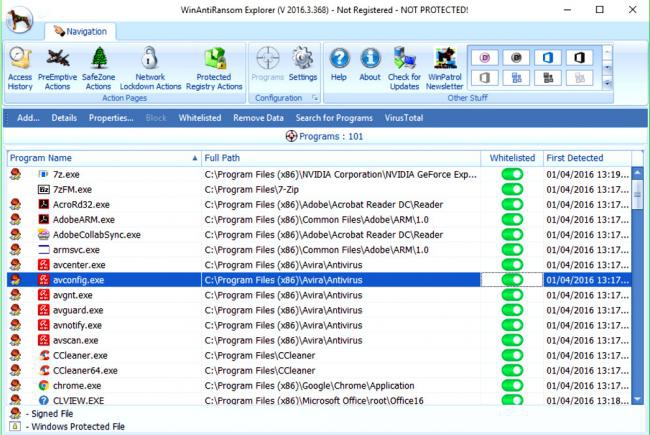
Task: Click the 7zFM.exe program icon
Action: point(44,190)
